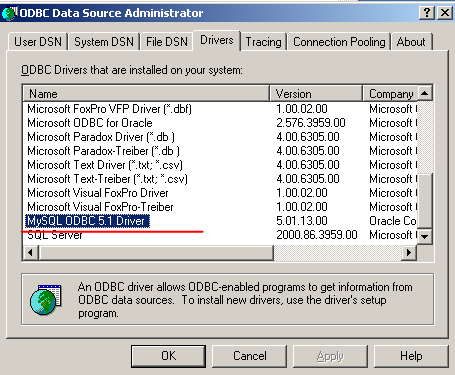
Task: Click version 4.00.6305.00 of Microsoft Paradox Driver
Action: click(x=308, y=137)
